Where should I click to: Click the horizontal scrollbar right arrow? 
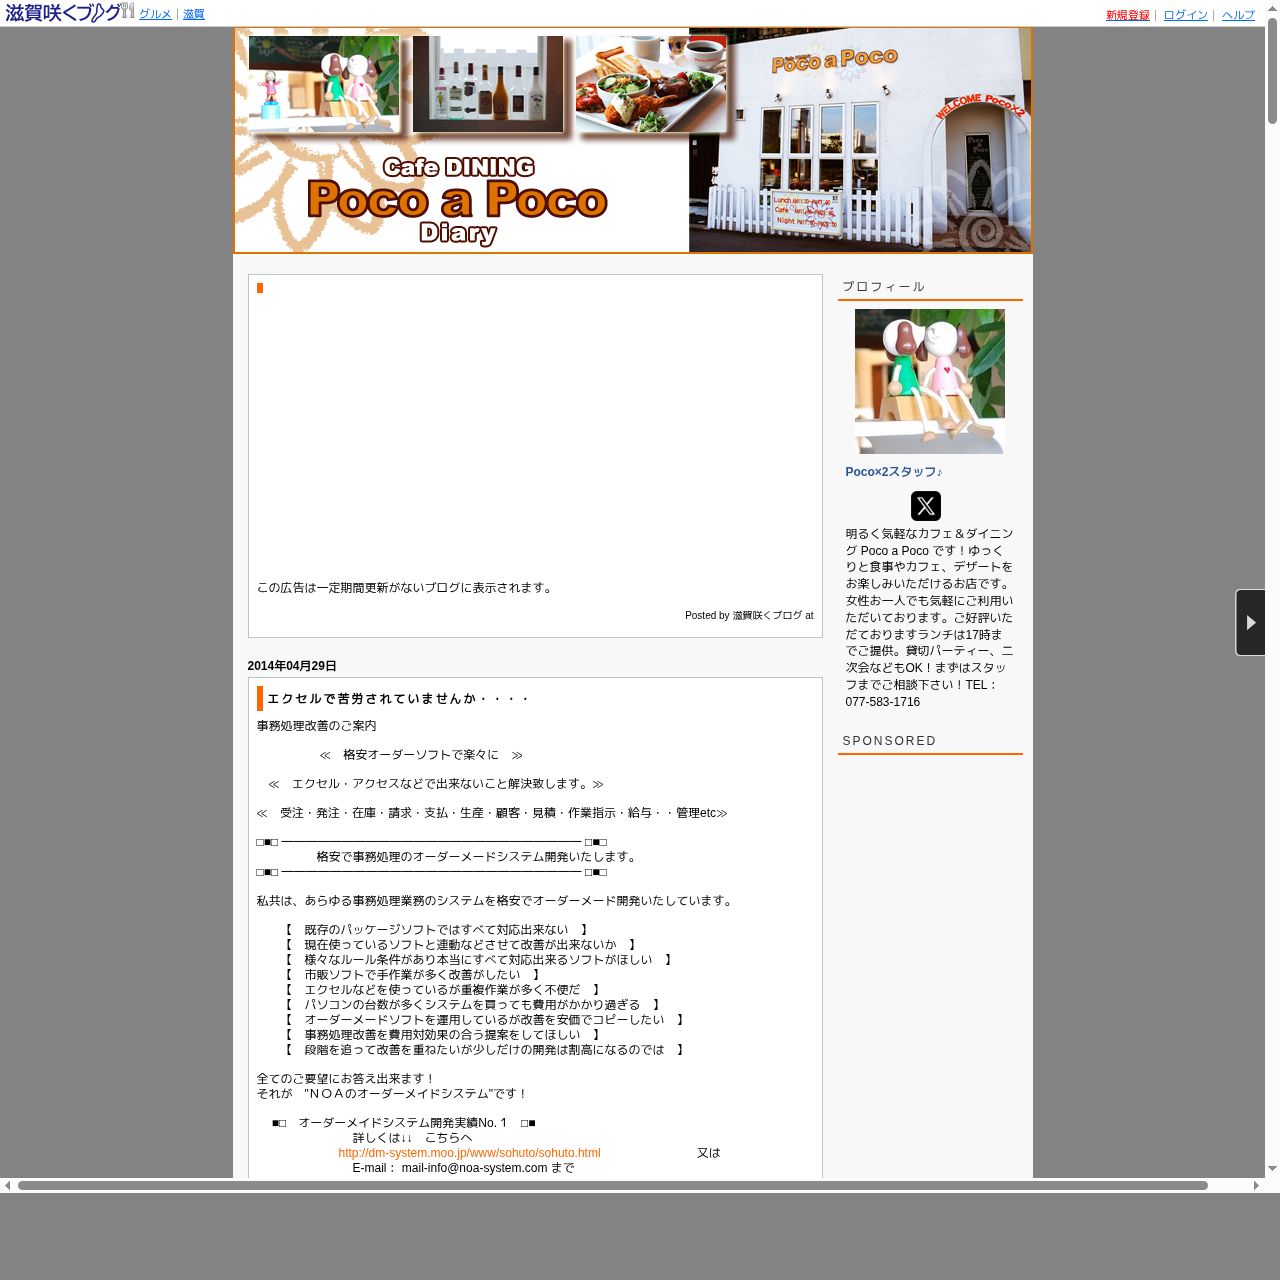[x=1256, y=1186]
